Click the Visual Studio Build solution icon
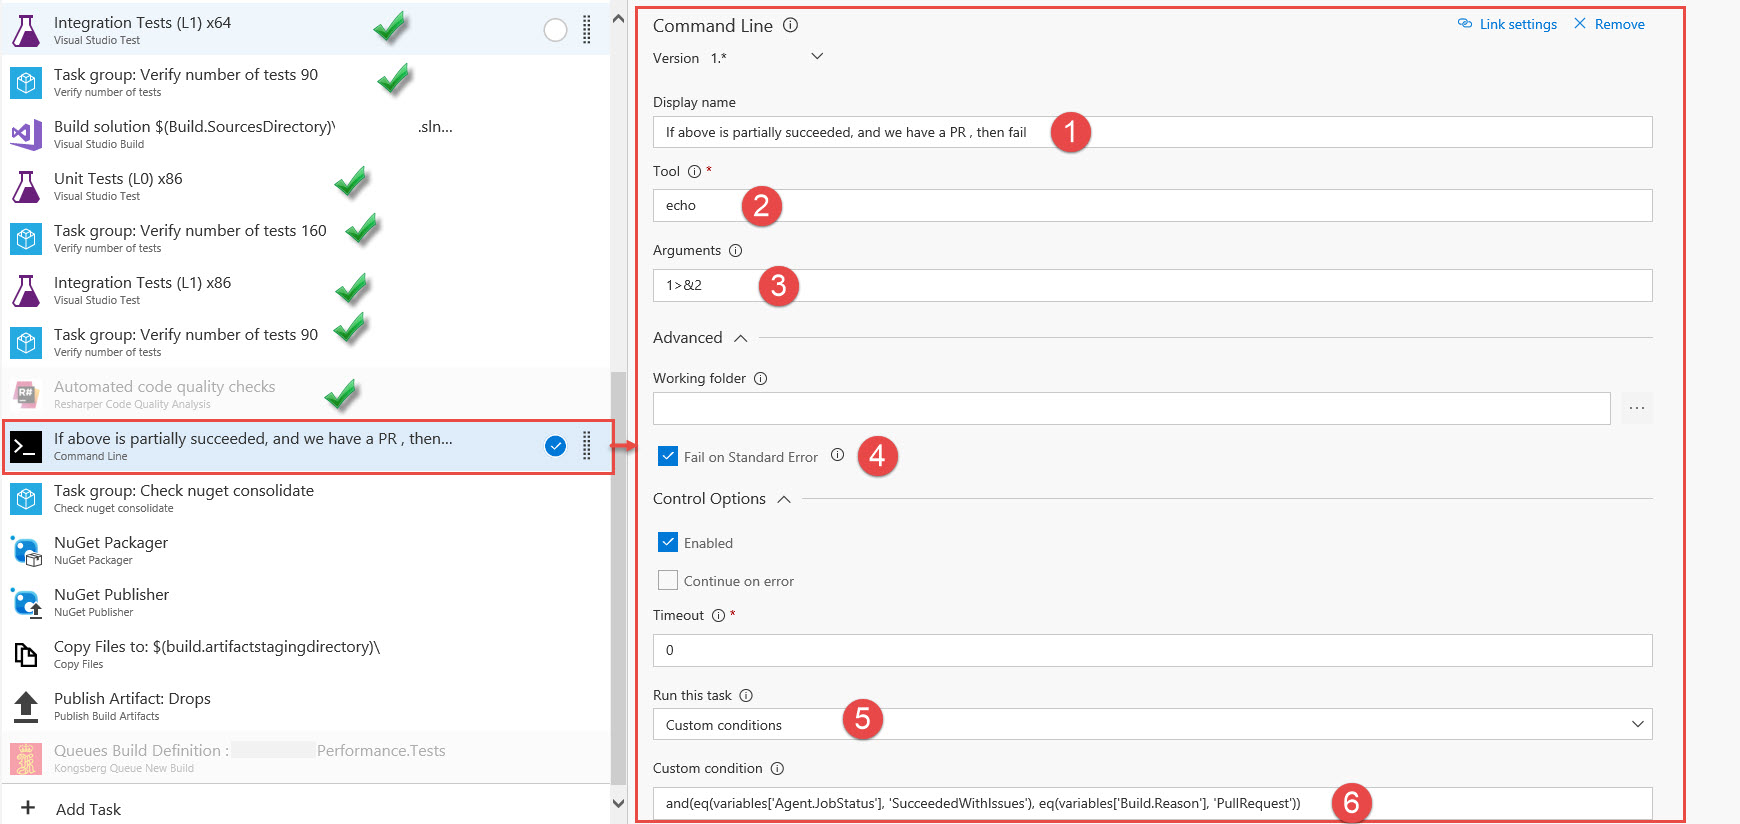The height and width of the screenshot is (824, 1740). [x=26, y=135]
